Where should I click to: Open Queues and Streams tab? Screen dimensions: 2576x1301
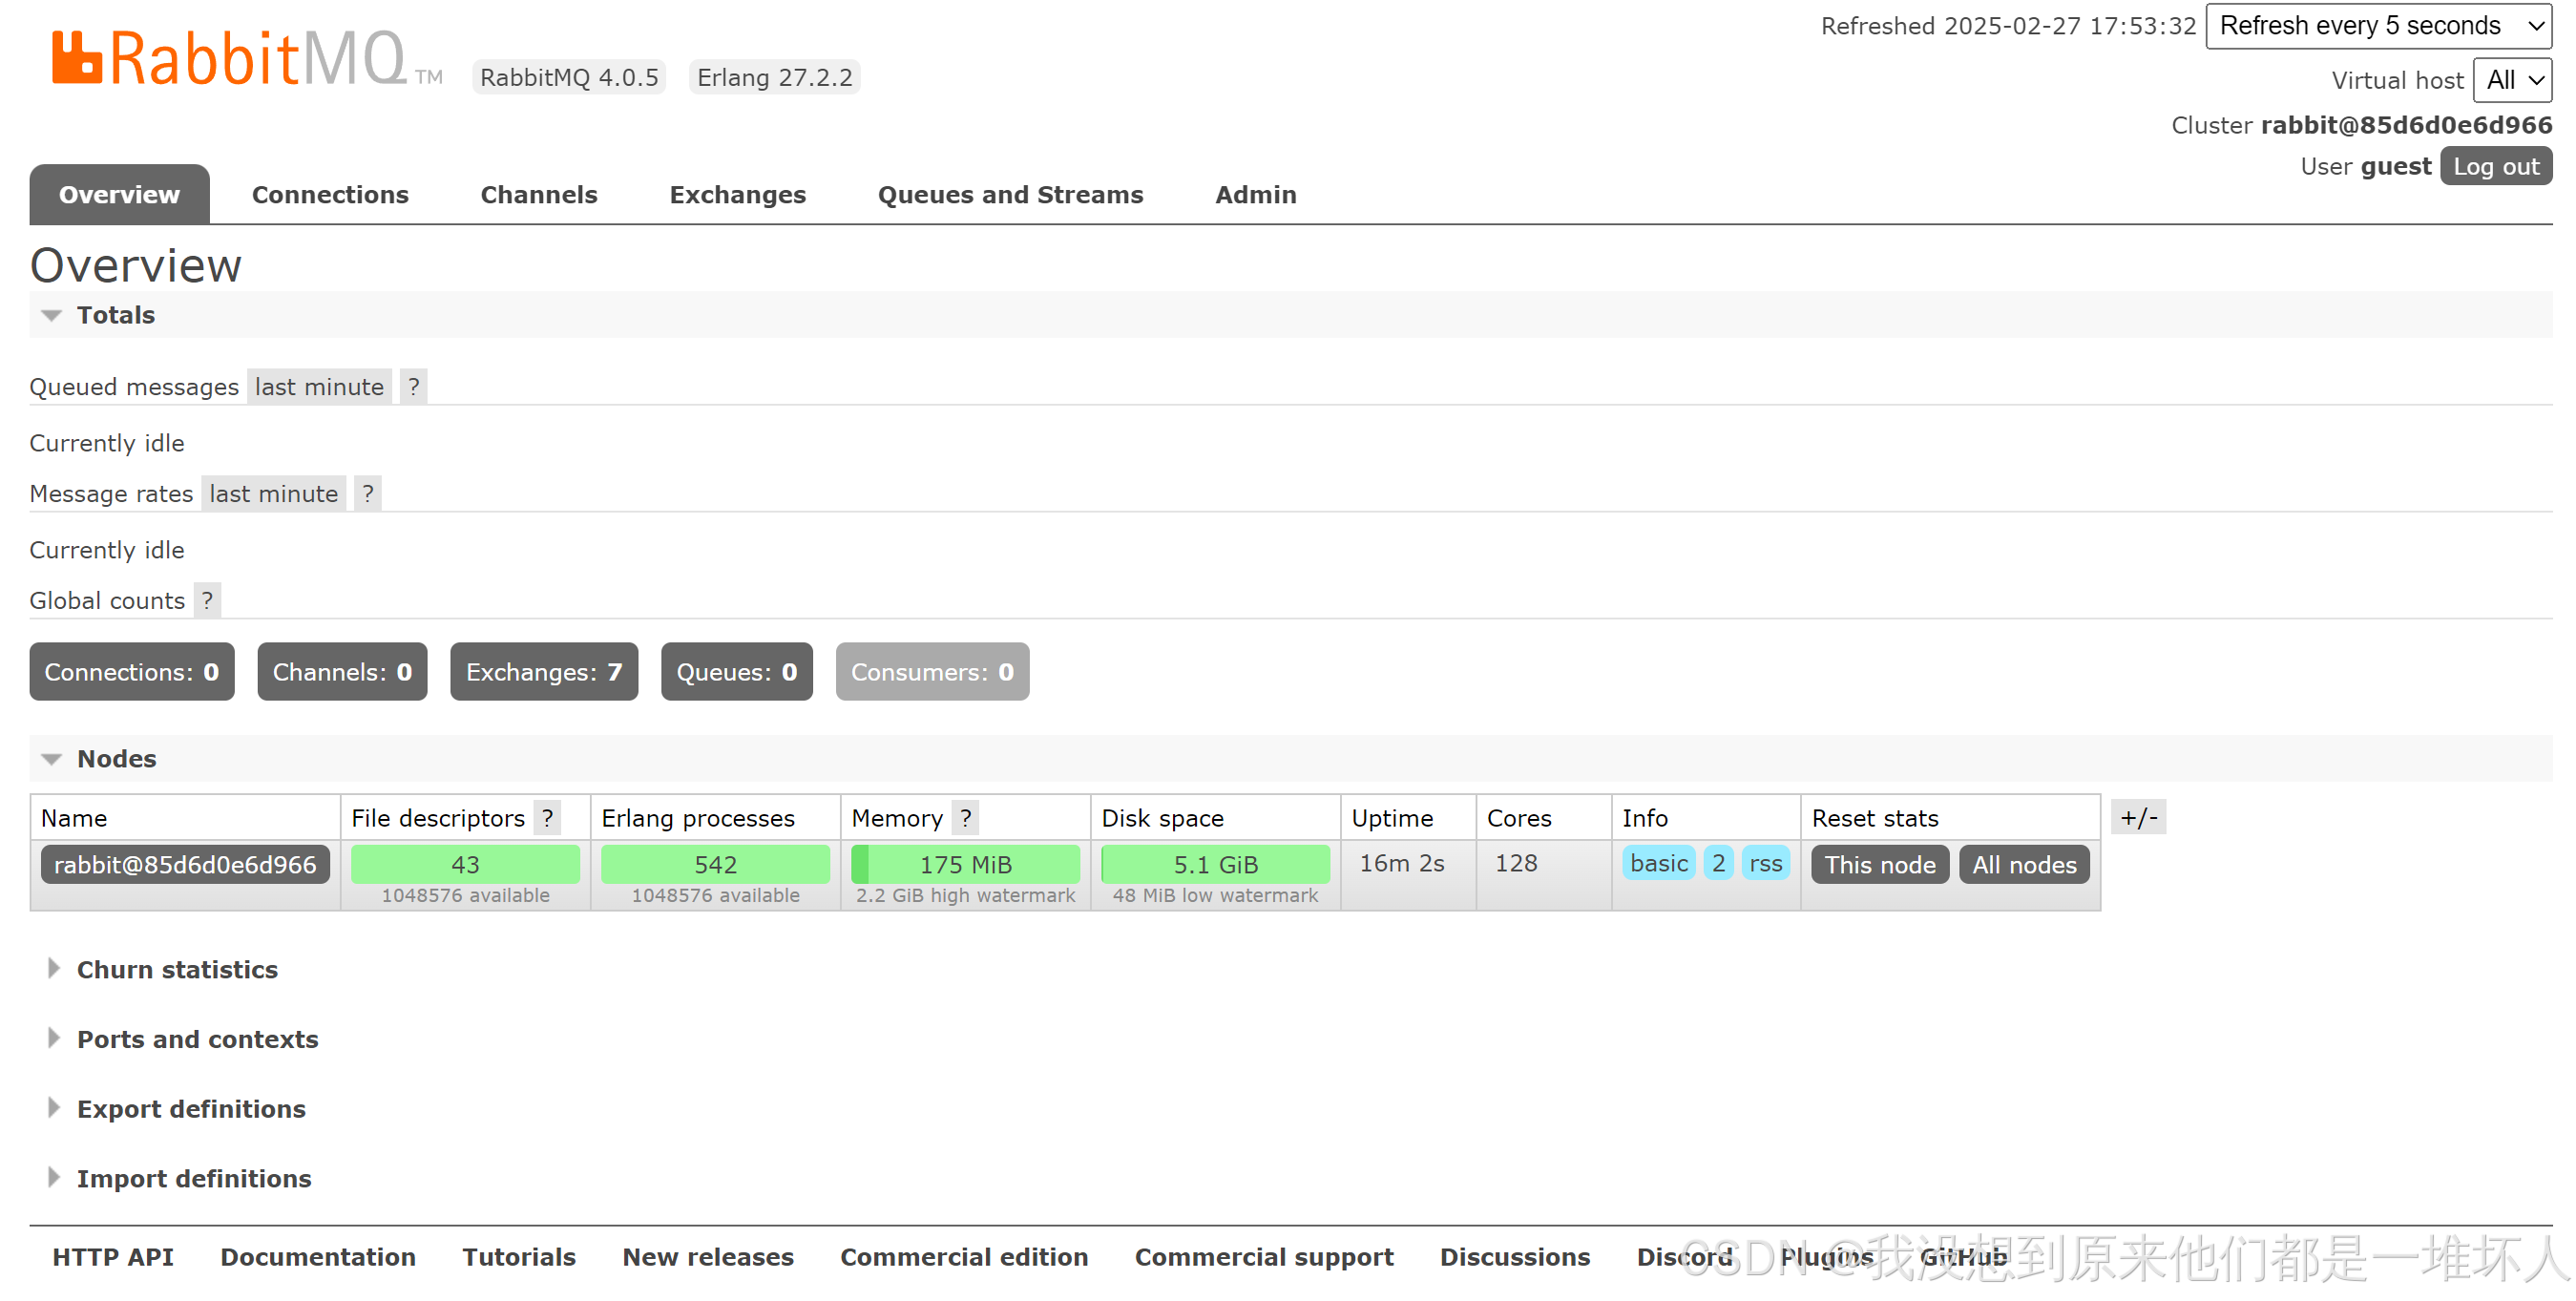click(1010, 195)
